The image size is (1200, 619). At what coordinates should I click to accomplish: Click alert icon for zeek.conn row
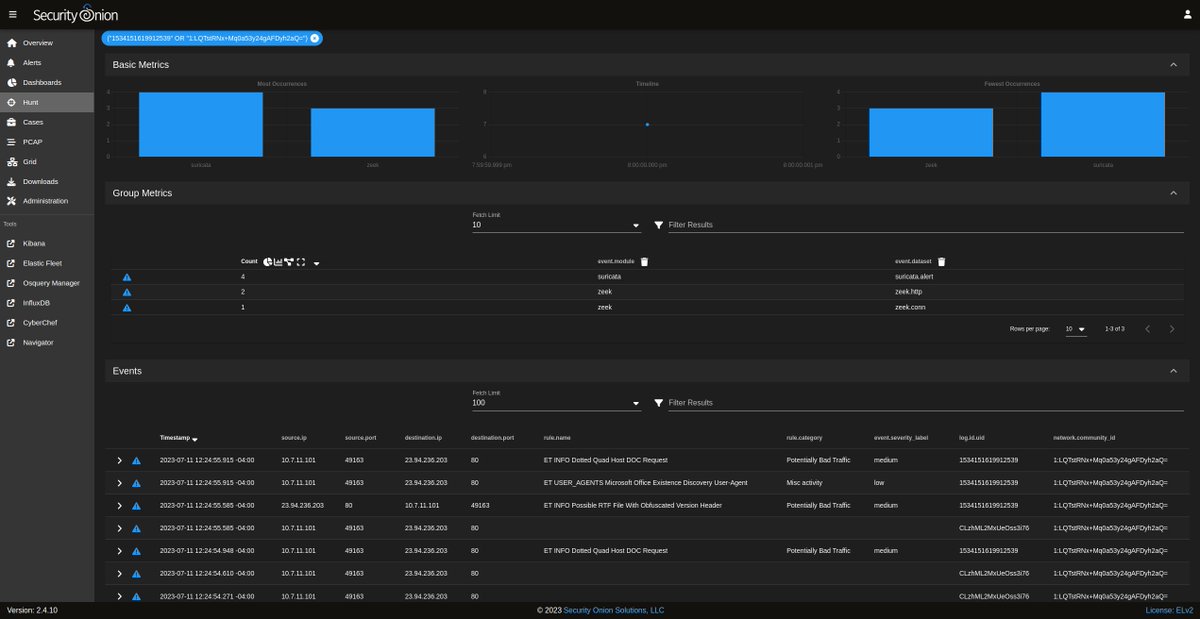(127, 308)
